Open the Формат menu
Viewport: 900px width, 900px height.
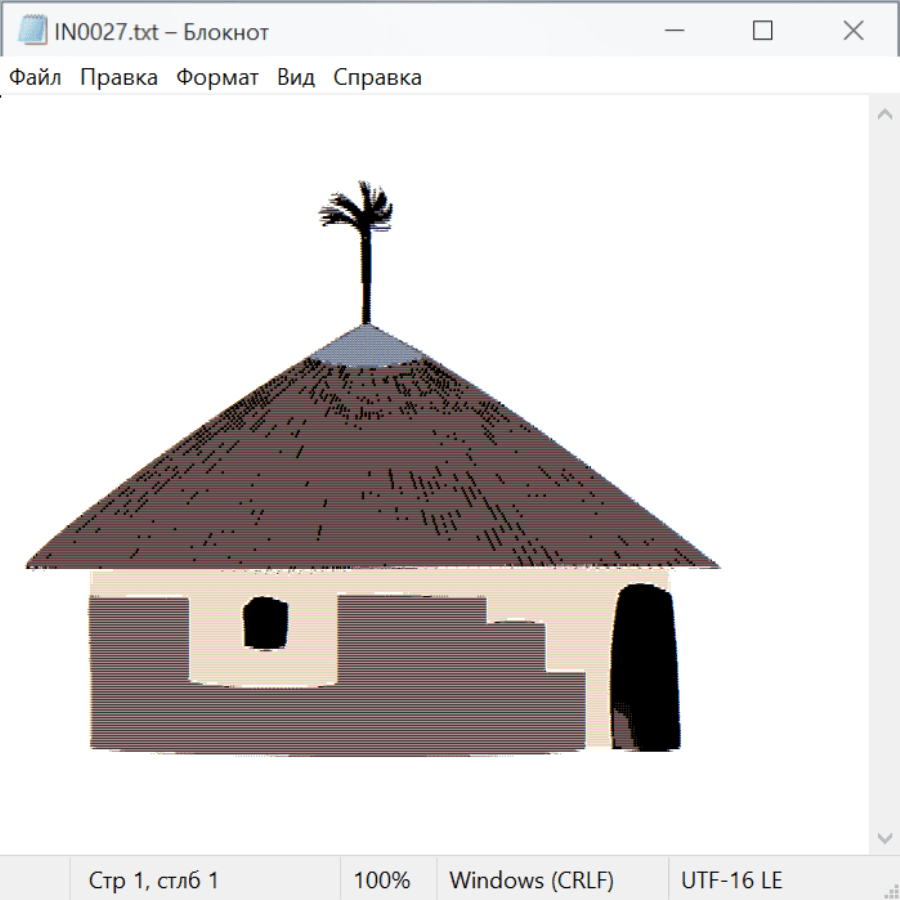(217, 78)
